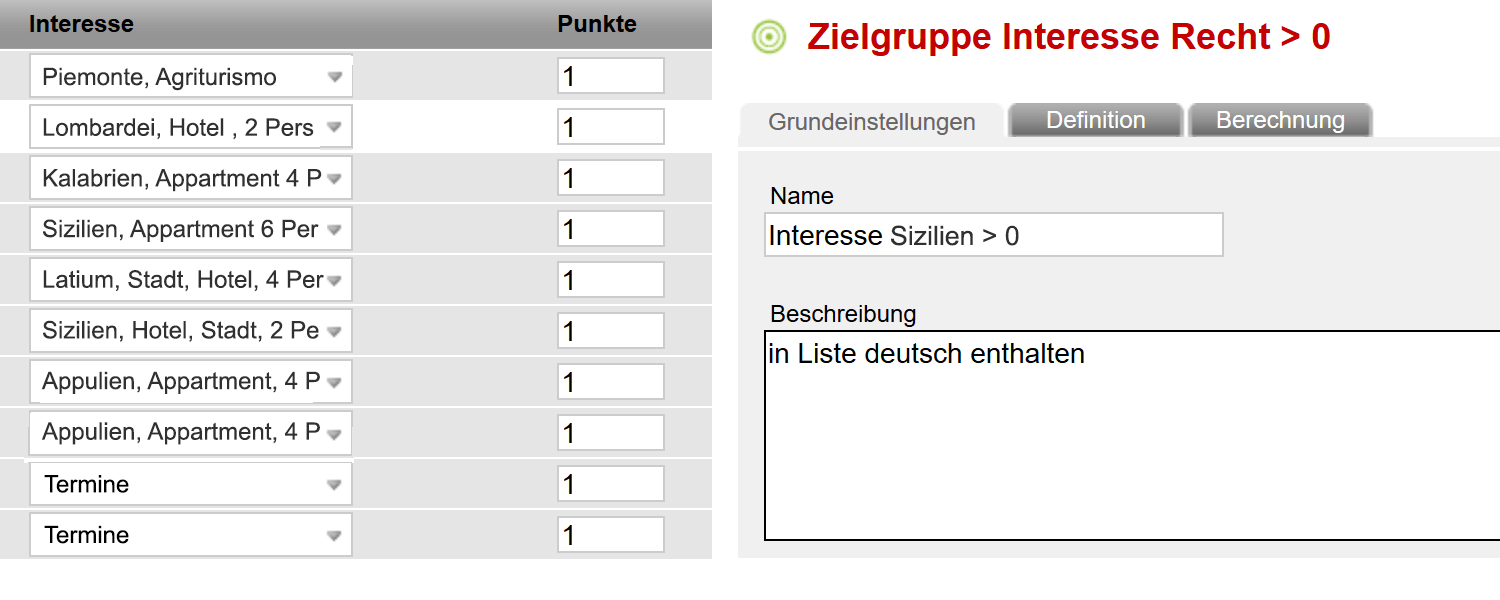Click the Punkte field for Lombardei row
1500x600 pixels.
click(x=611, y=128)
